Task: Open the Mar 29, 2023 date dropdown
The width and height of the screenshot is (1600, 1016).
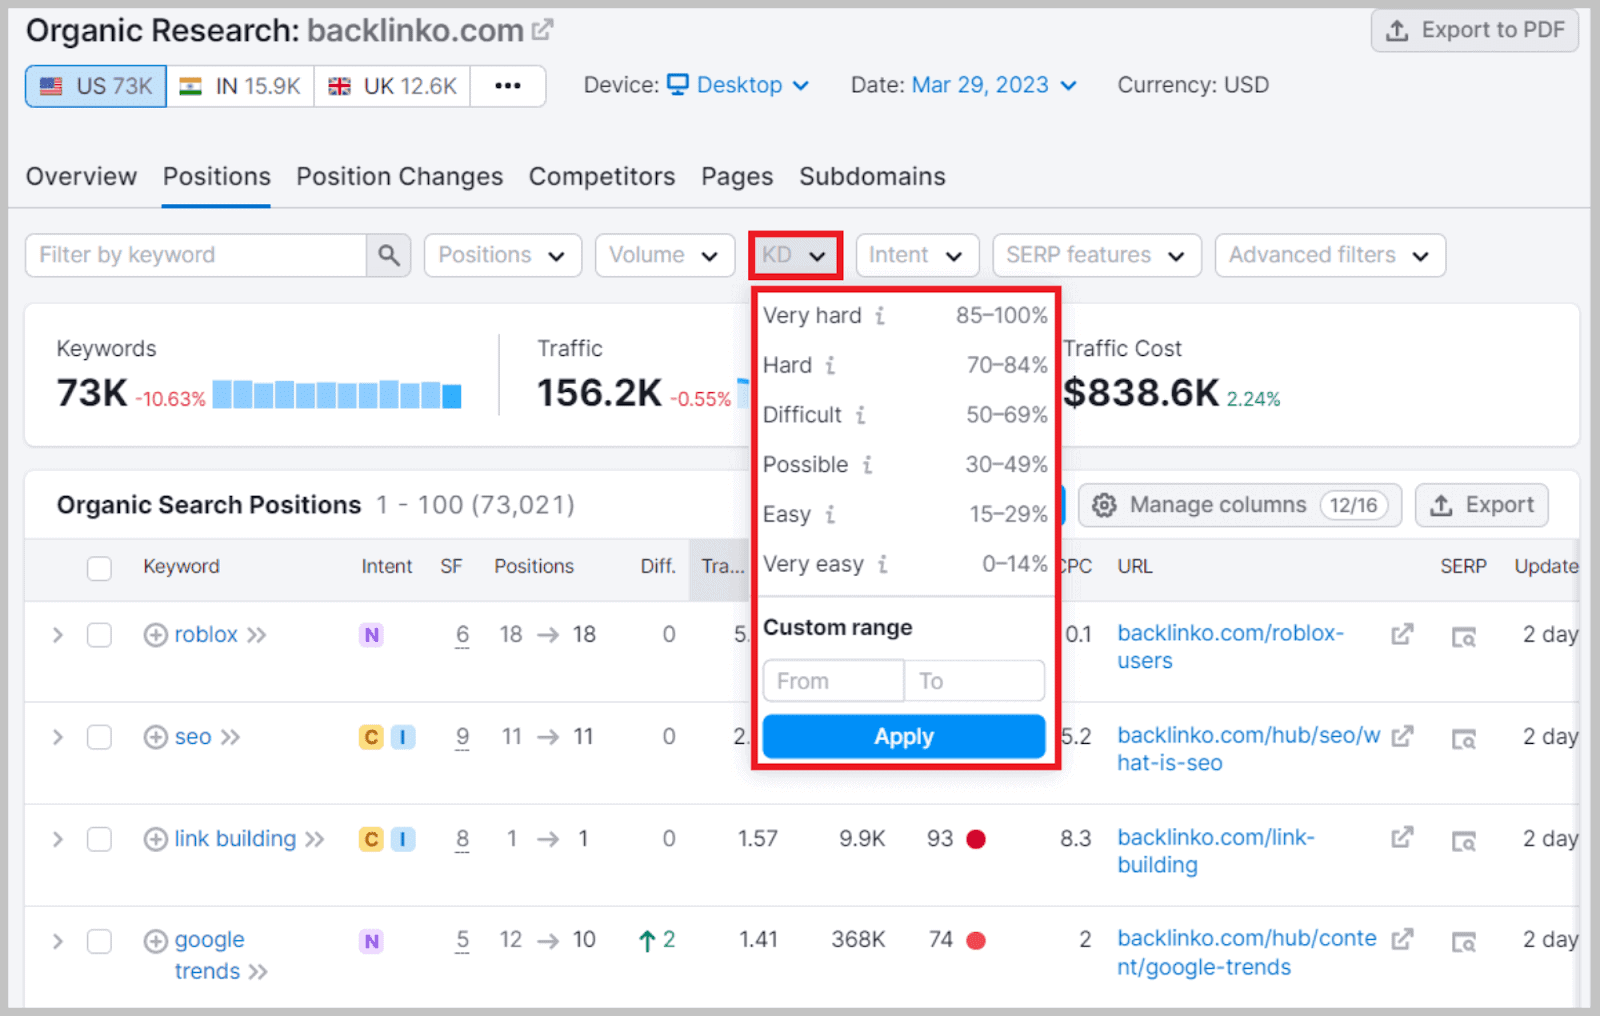Action: (994, 85)
